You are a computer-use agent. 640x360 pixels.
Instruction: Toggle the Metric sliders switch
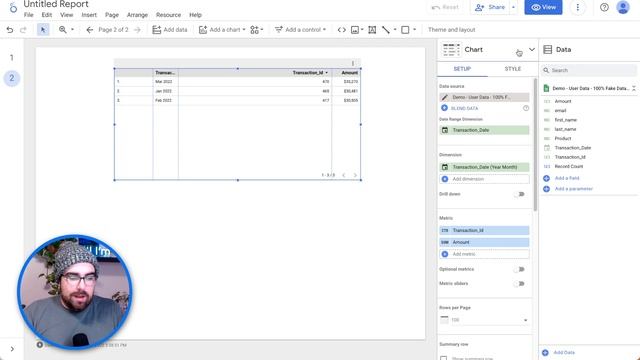[x=519, y=284]
